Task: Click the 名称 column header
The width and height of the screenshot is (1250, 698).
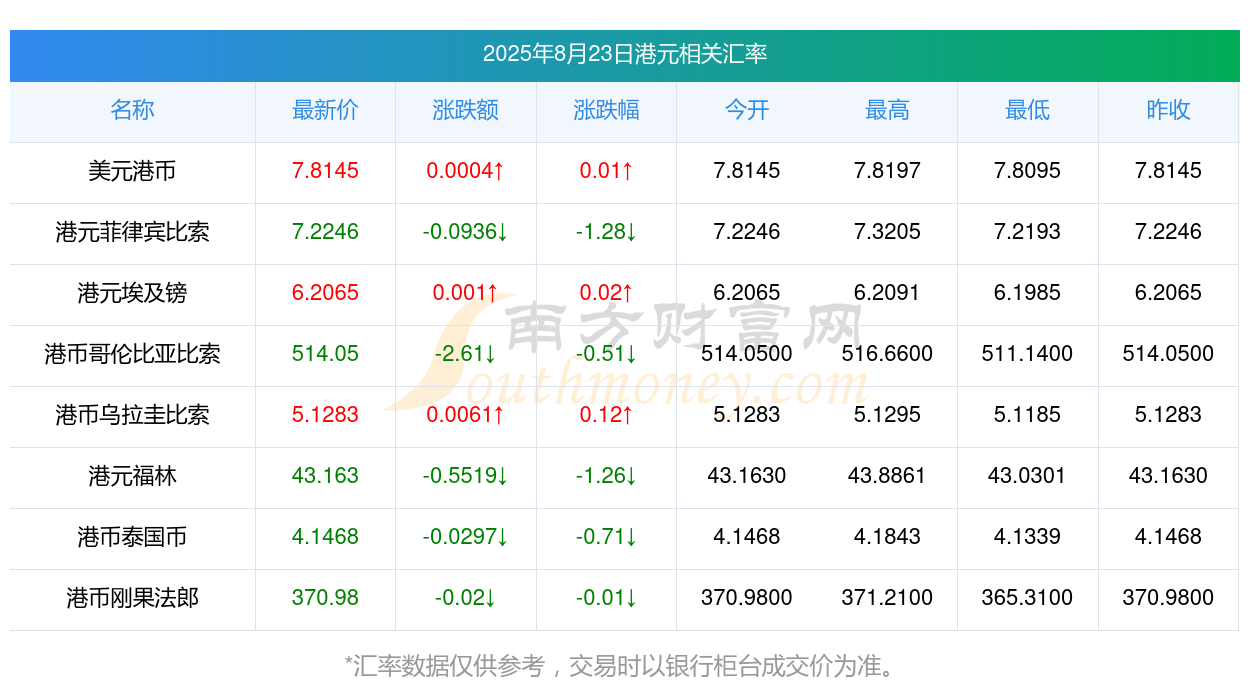Action: point(132,110)
